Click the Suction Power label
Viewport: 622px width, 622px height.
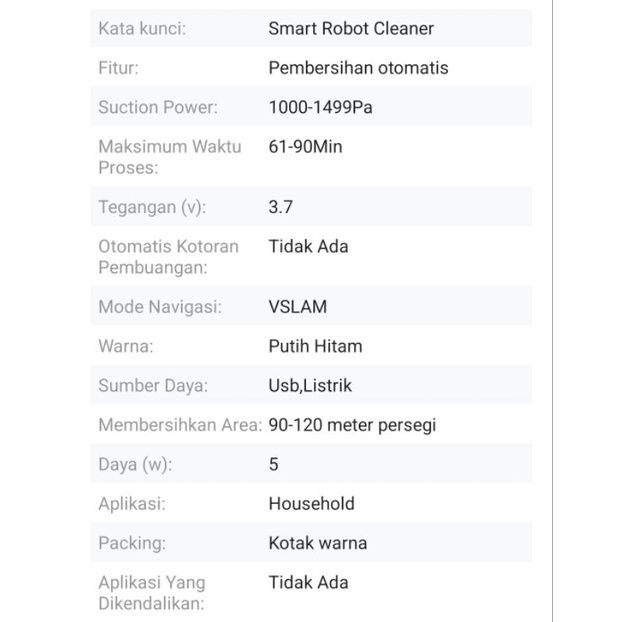point(158,108)
